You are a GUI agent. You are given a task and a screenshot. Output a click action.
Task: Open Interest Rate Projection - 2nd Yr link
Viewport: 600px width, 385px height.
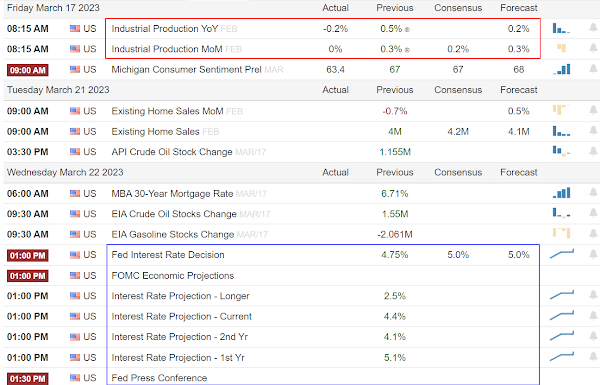(180, 337)
